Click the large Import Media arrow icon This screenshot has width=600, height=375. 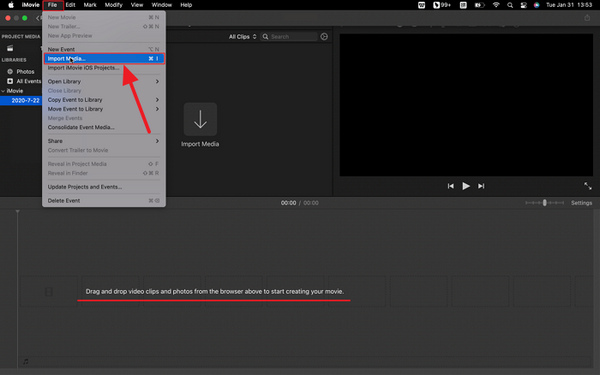pyautogui.click(x=200, y=119)
